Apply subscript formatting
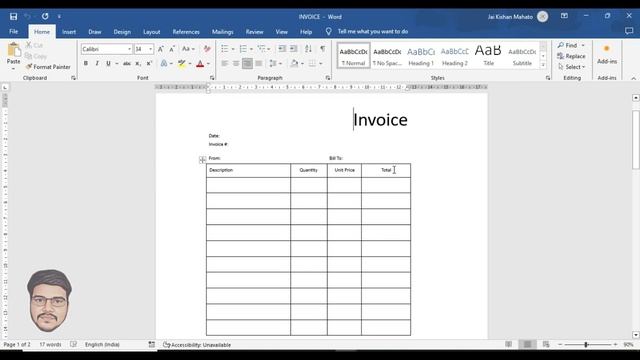 pos(138,63)
